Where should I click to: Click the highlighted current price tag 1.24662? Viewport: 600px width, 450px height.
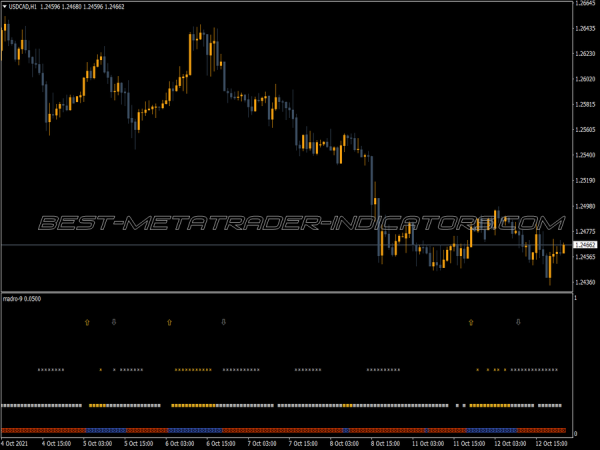point(586,245)
